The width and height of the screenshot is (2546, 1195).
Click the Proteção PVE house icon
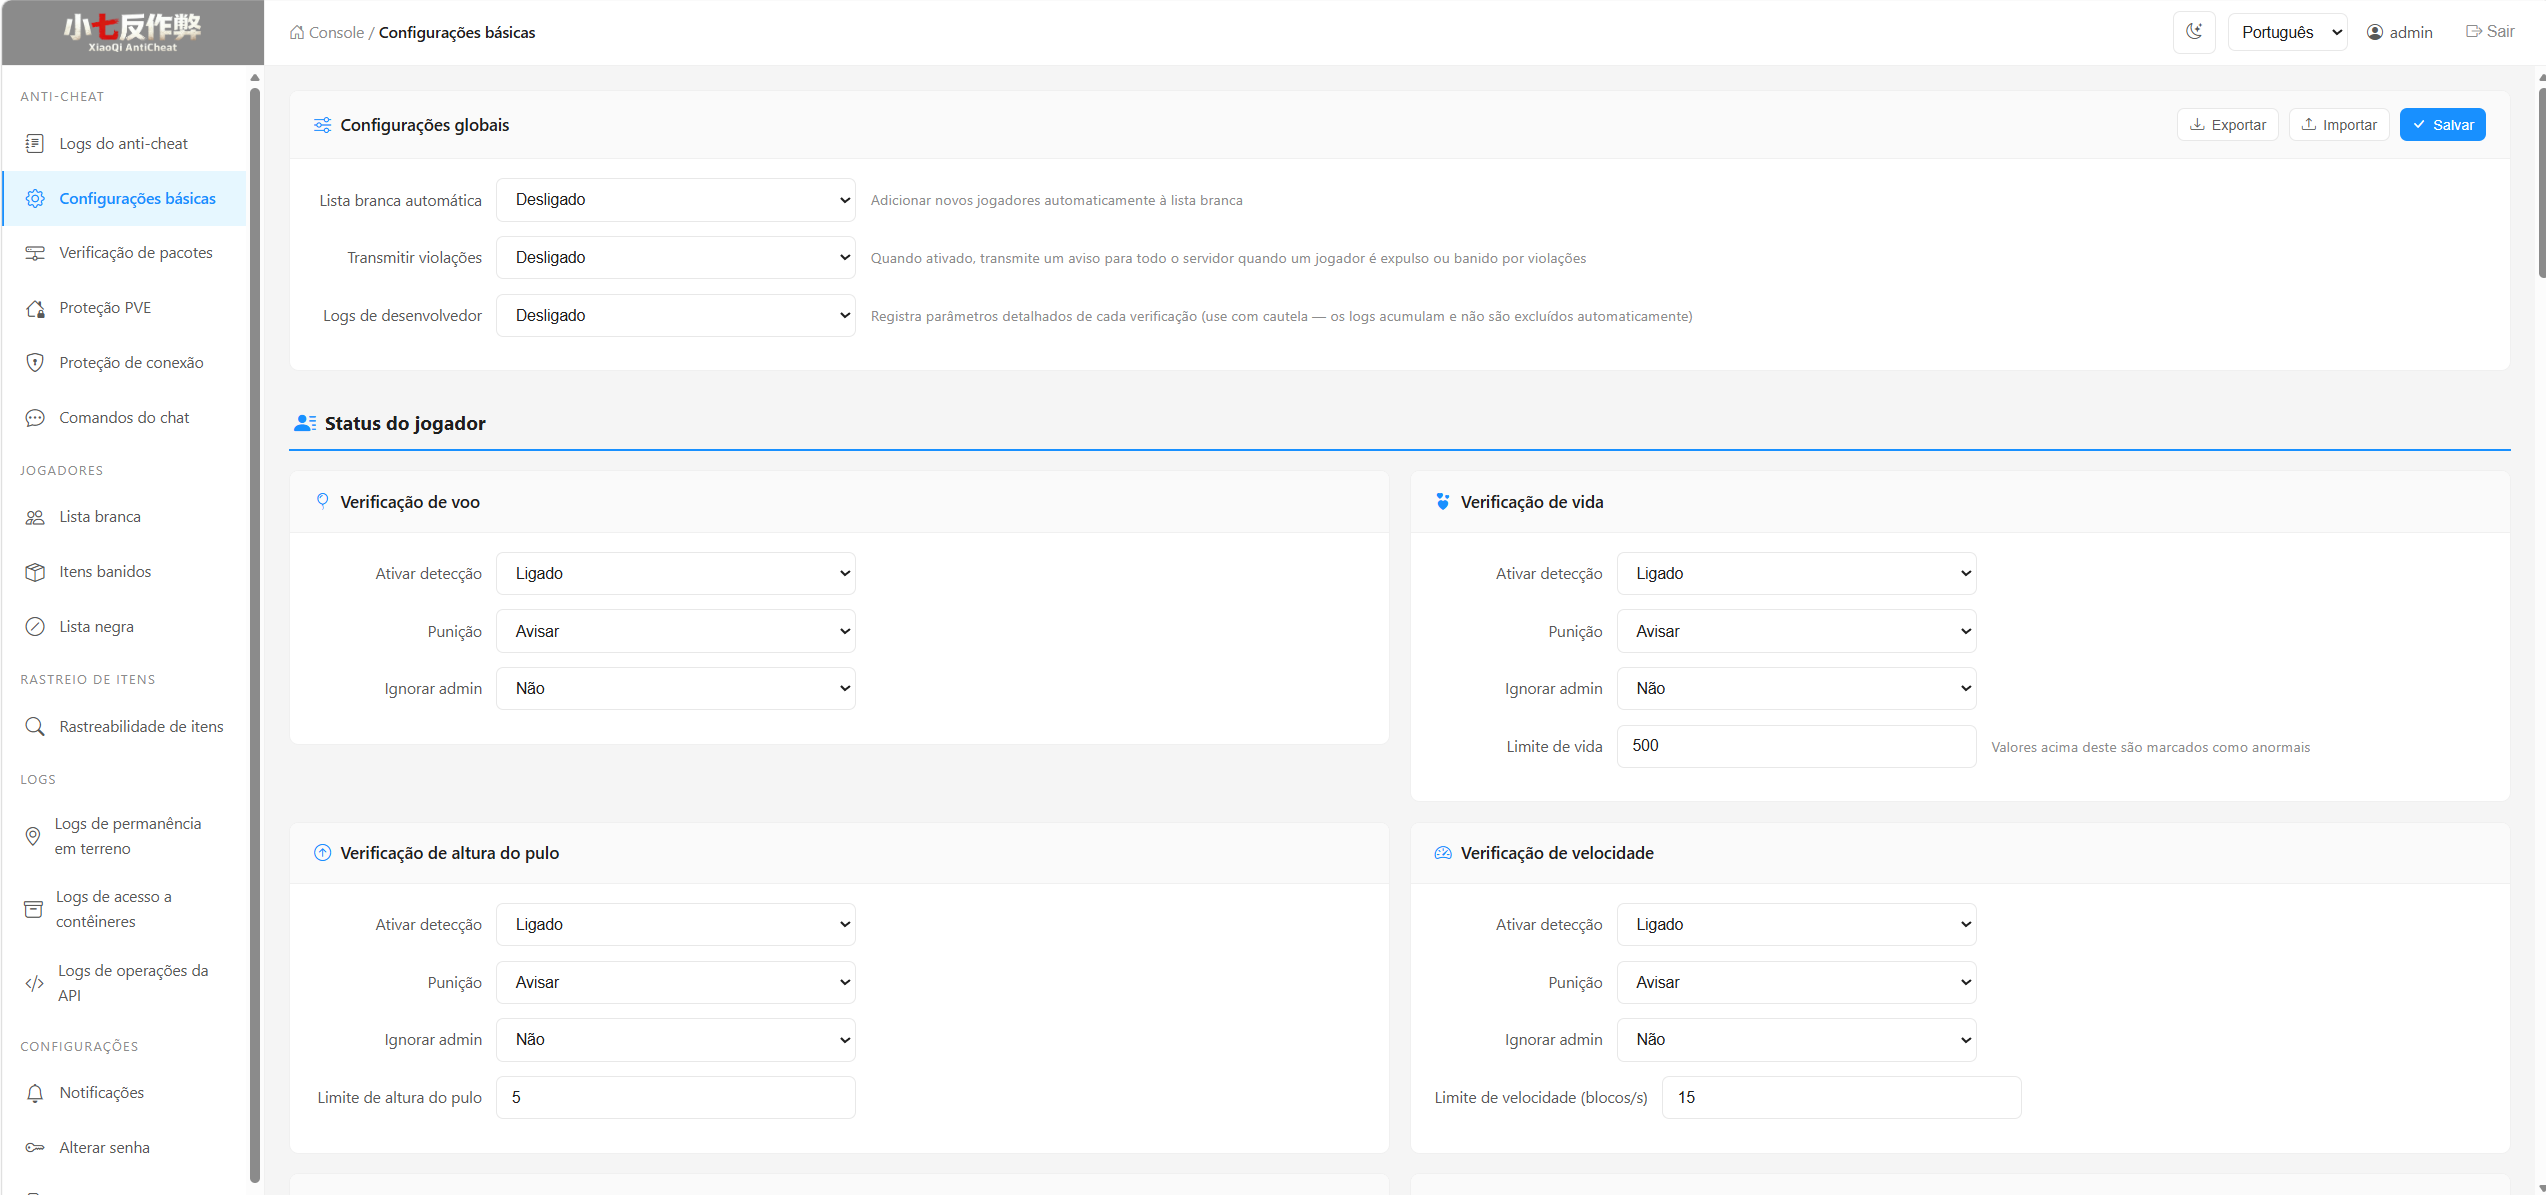point(35,308)
